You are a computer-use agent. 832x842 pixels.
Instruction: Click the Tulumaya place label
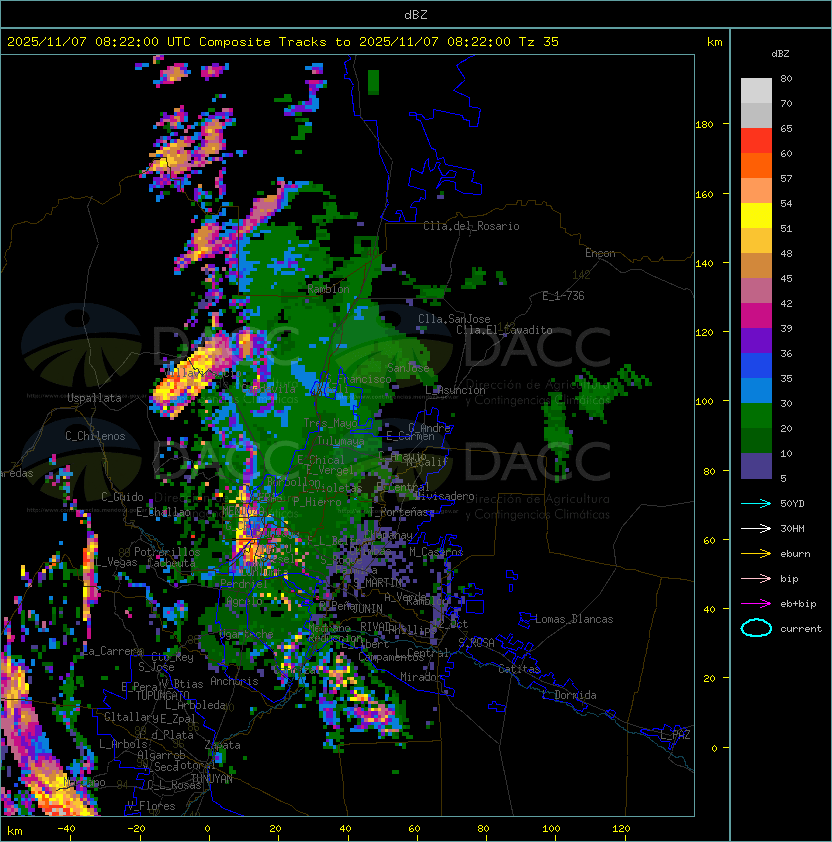(x=341, y=441)
